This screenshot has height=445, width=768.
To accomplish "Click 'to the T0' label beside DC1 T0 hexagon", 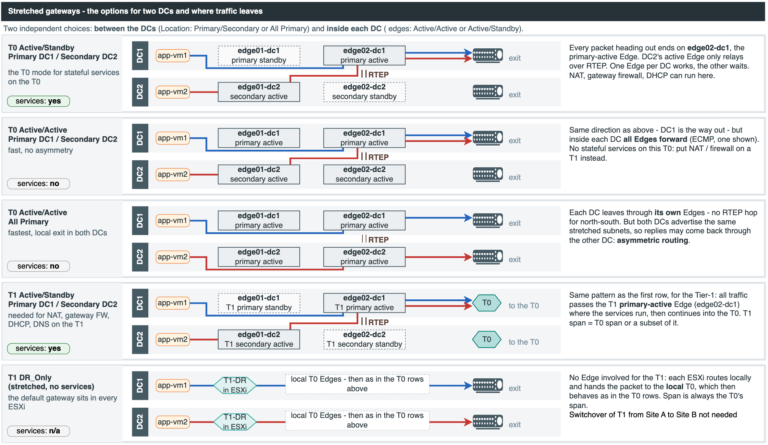I will coord(524,305).
